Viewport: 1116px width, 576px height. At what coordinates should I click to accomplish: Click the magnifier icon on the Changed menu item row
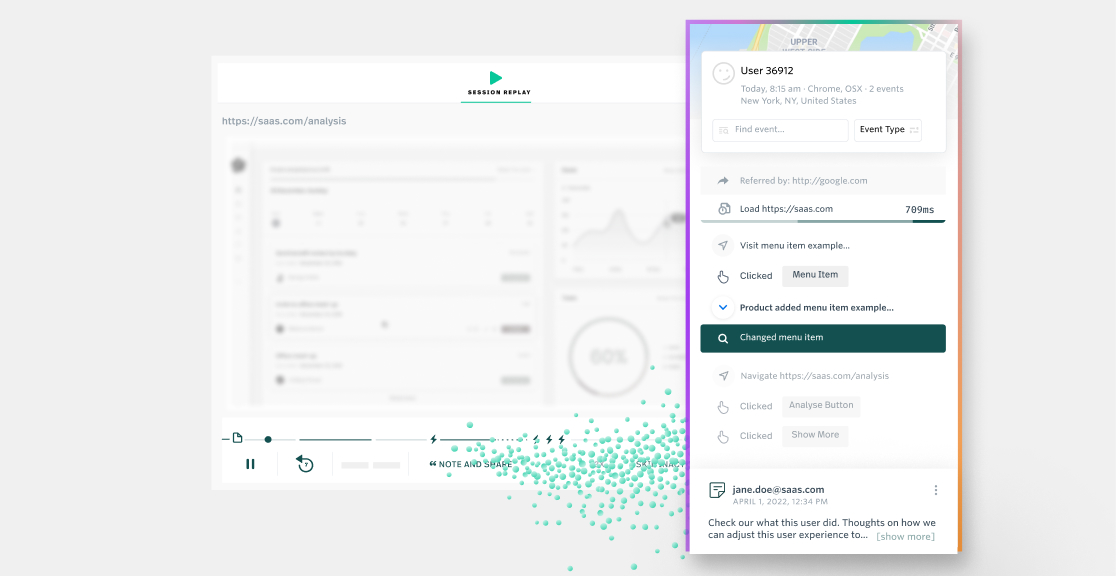722,338
